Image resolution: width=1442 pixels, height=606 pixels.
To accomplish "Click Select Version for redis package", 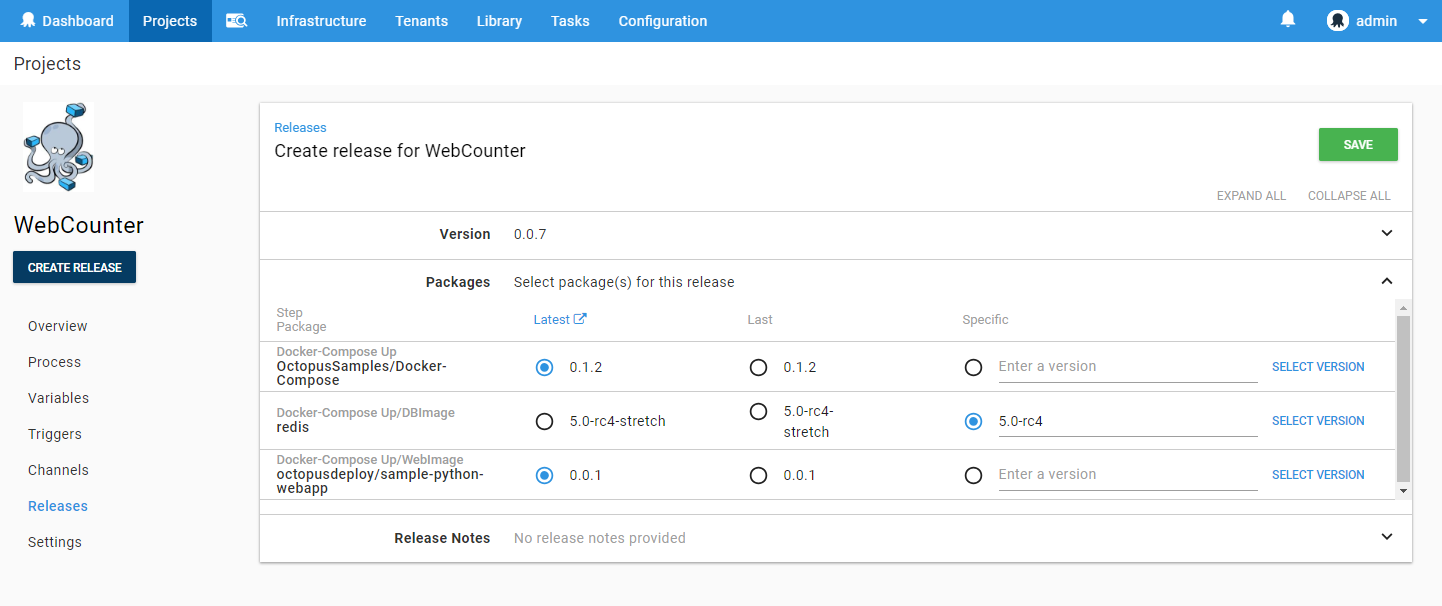I will pyautogui.click(x=1317, y=421).
